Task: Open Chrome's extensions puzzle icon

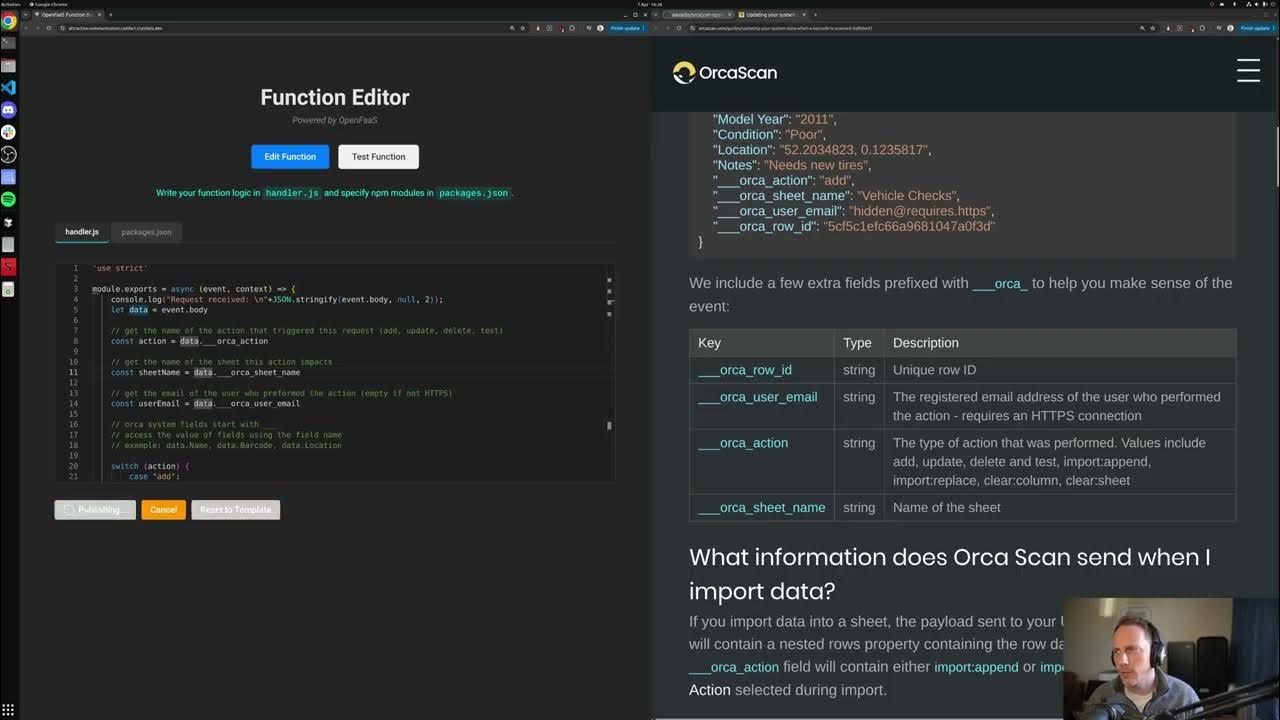Action: tap(1219, 28)
